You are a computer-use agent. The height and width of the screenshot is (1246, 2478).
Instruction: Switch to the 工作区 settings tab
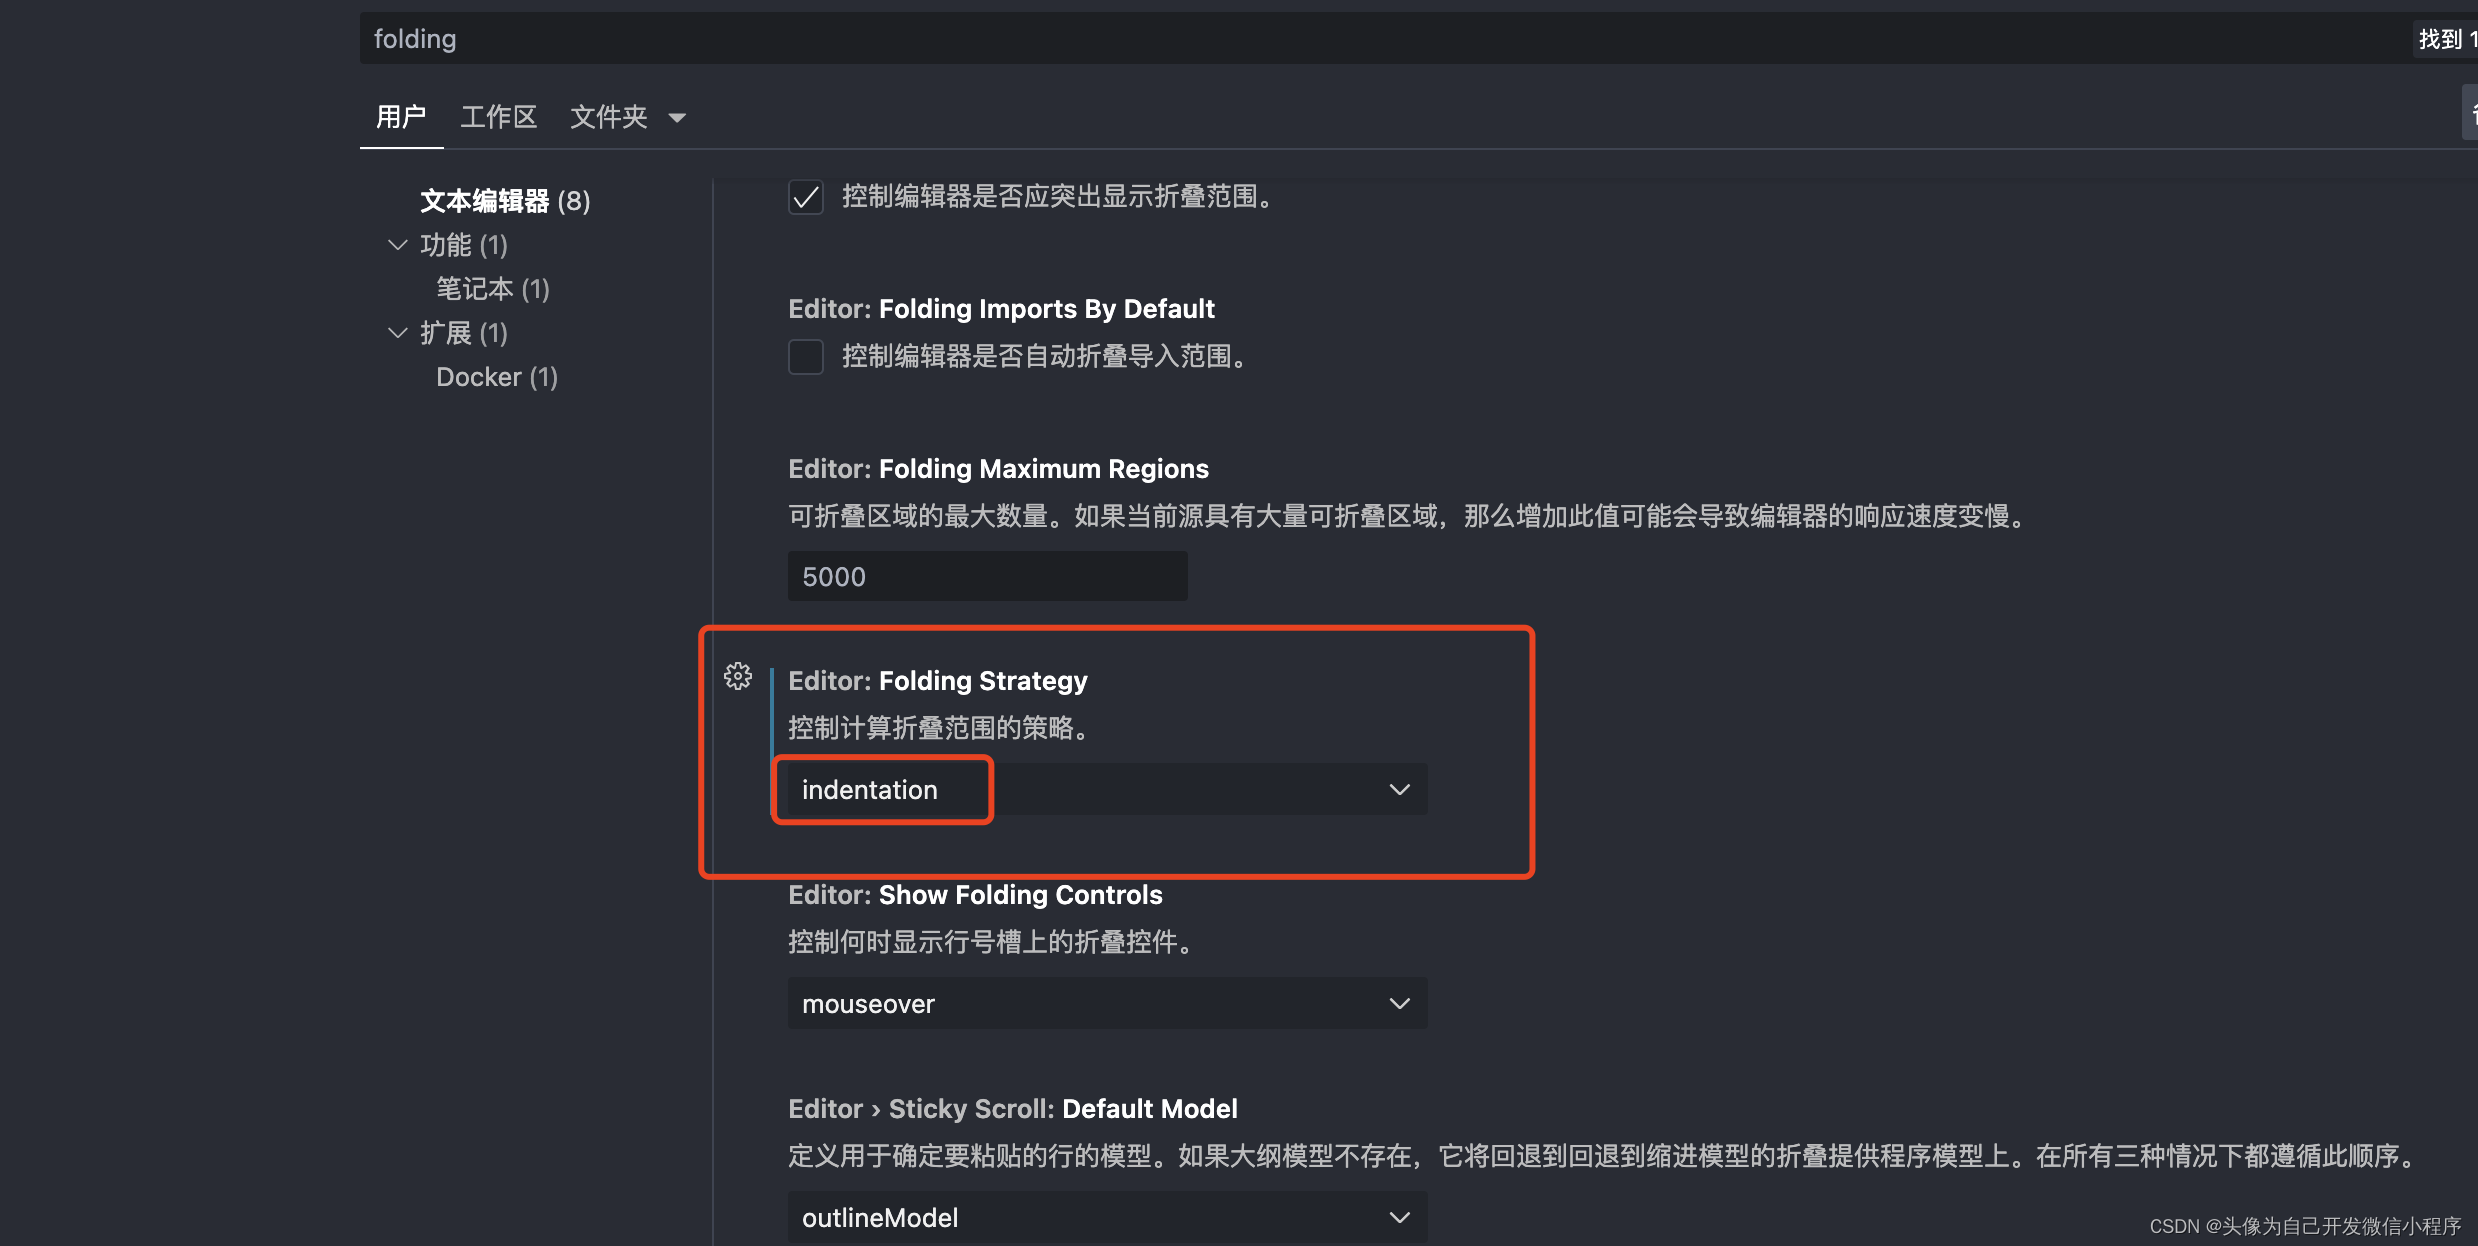coord(498,117)
